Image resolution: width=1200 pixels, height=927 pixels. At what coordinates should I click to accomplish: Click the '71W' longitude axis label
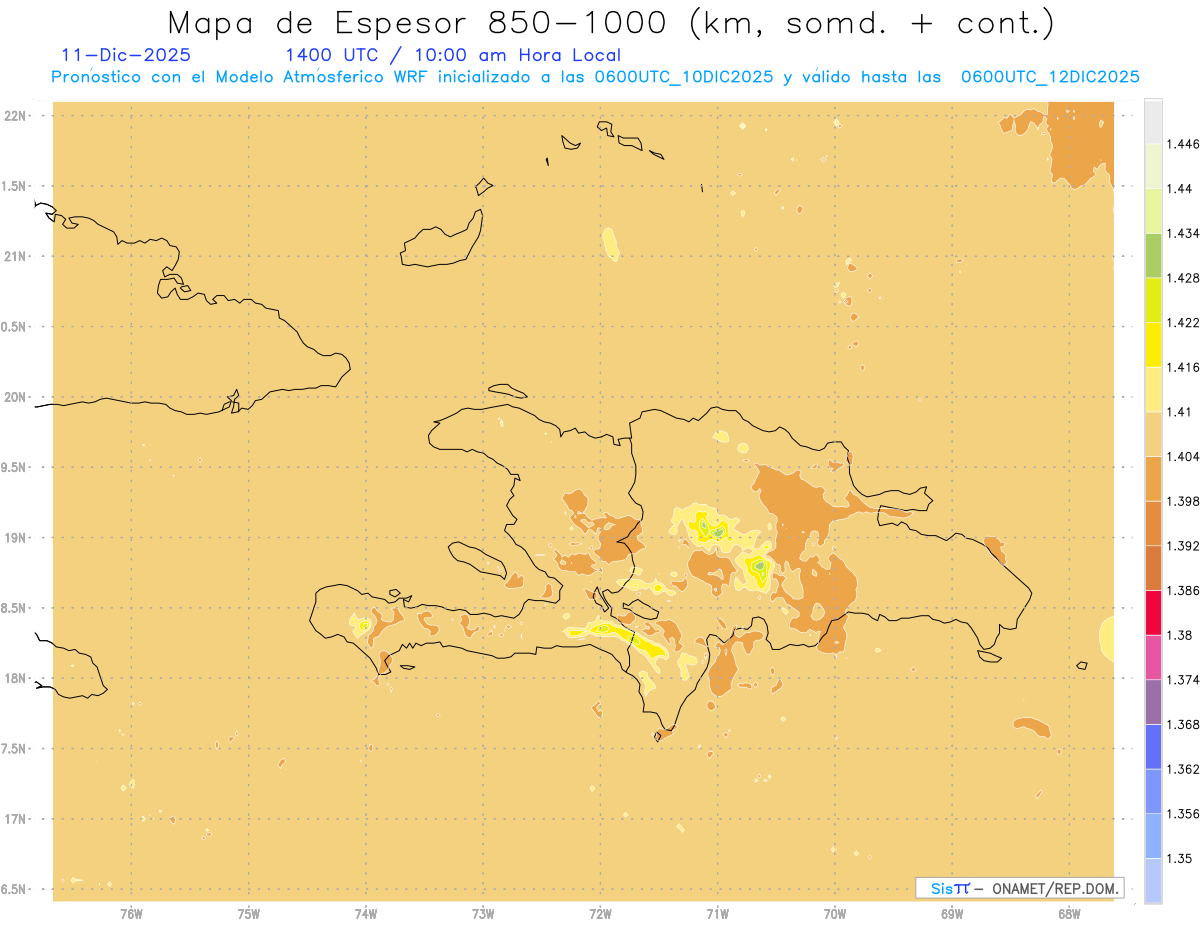717,914
